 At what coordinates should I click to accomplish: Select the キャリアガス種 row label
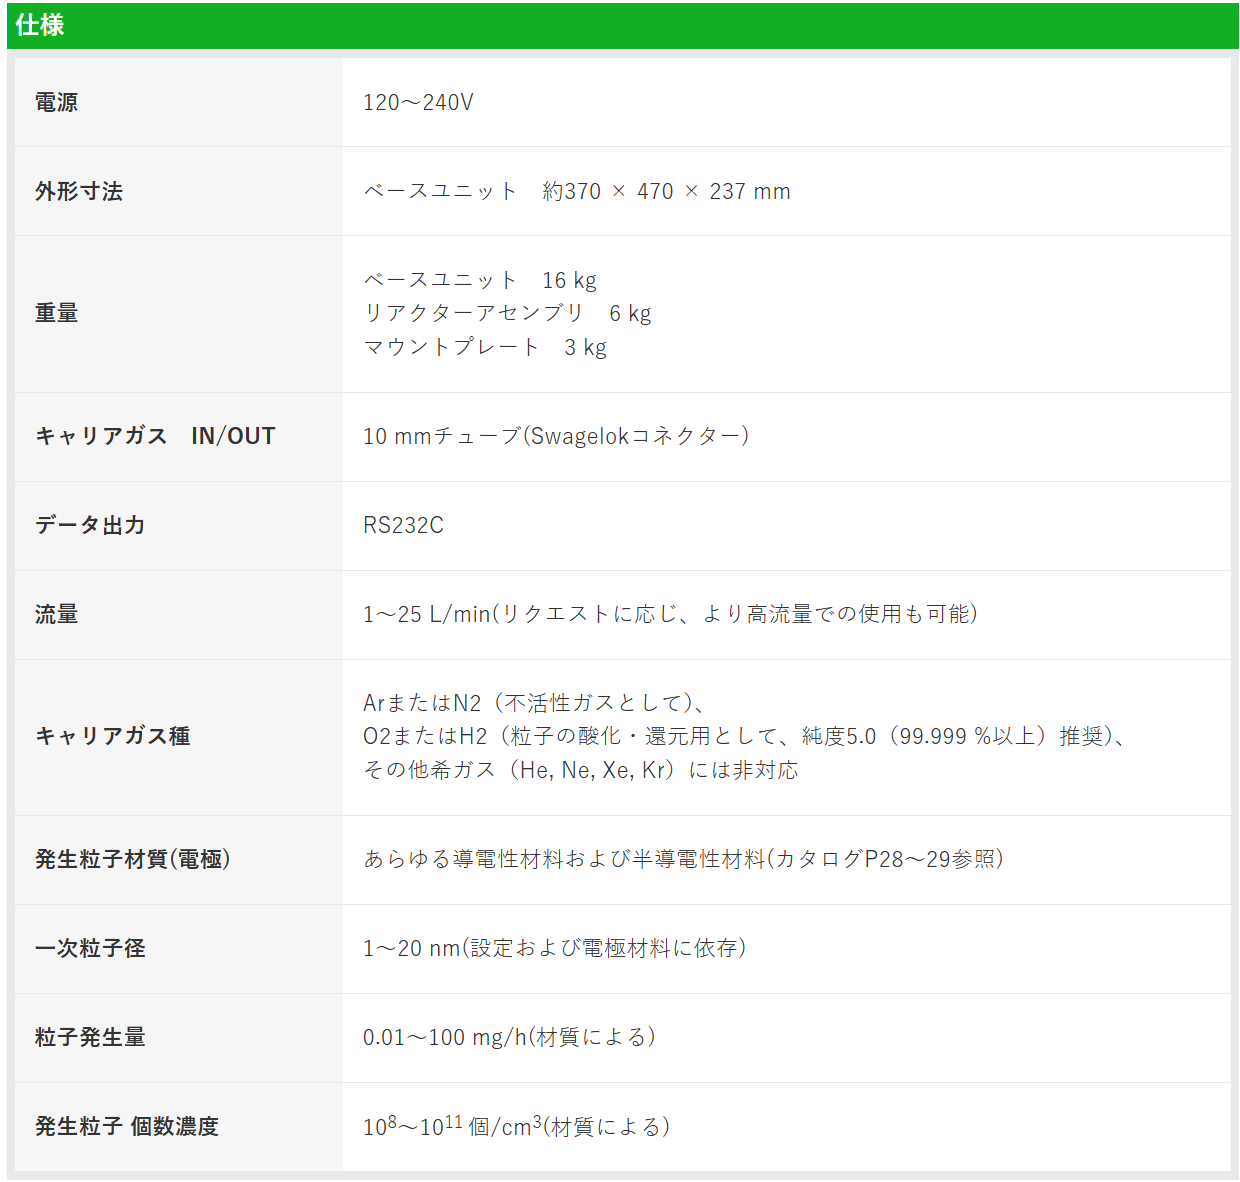[x=113, y=737]
